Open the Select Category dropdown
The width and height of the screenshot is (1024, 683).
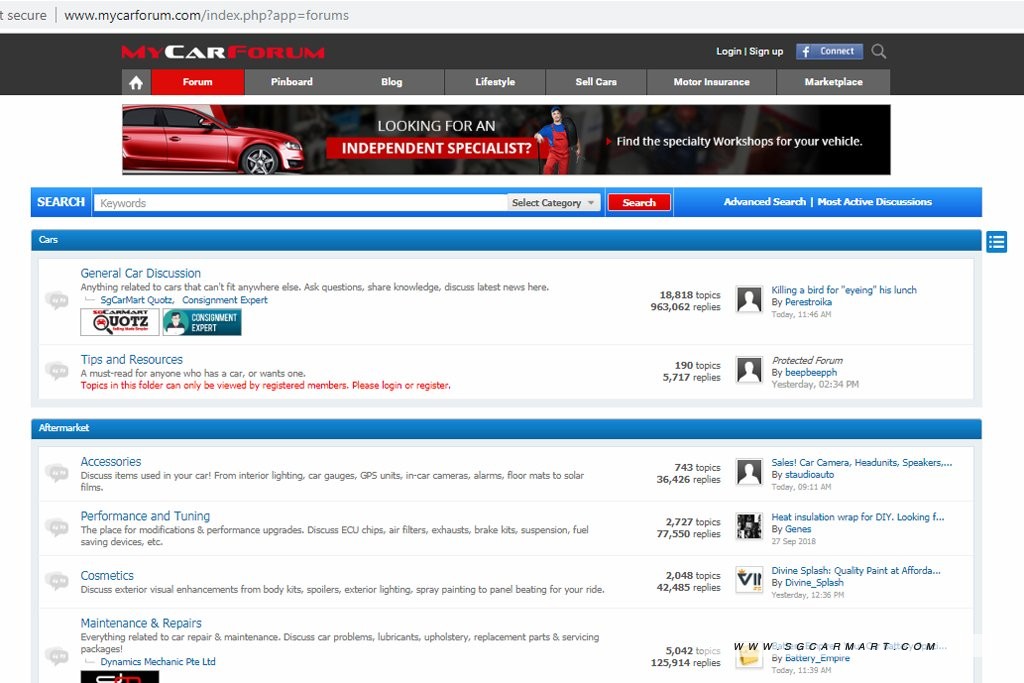pos(552,203)
